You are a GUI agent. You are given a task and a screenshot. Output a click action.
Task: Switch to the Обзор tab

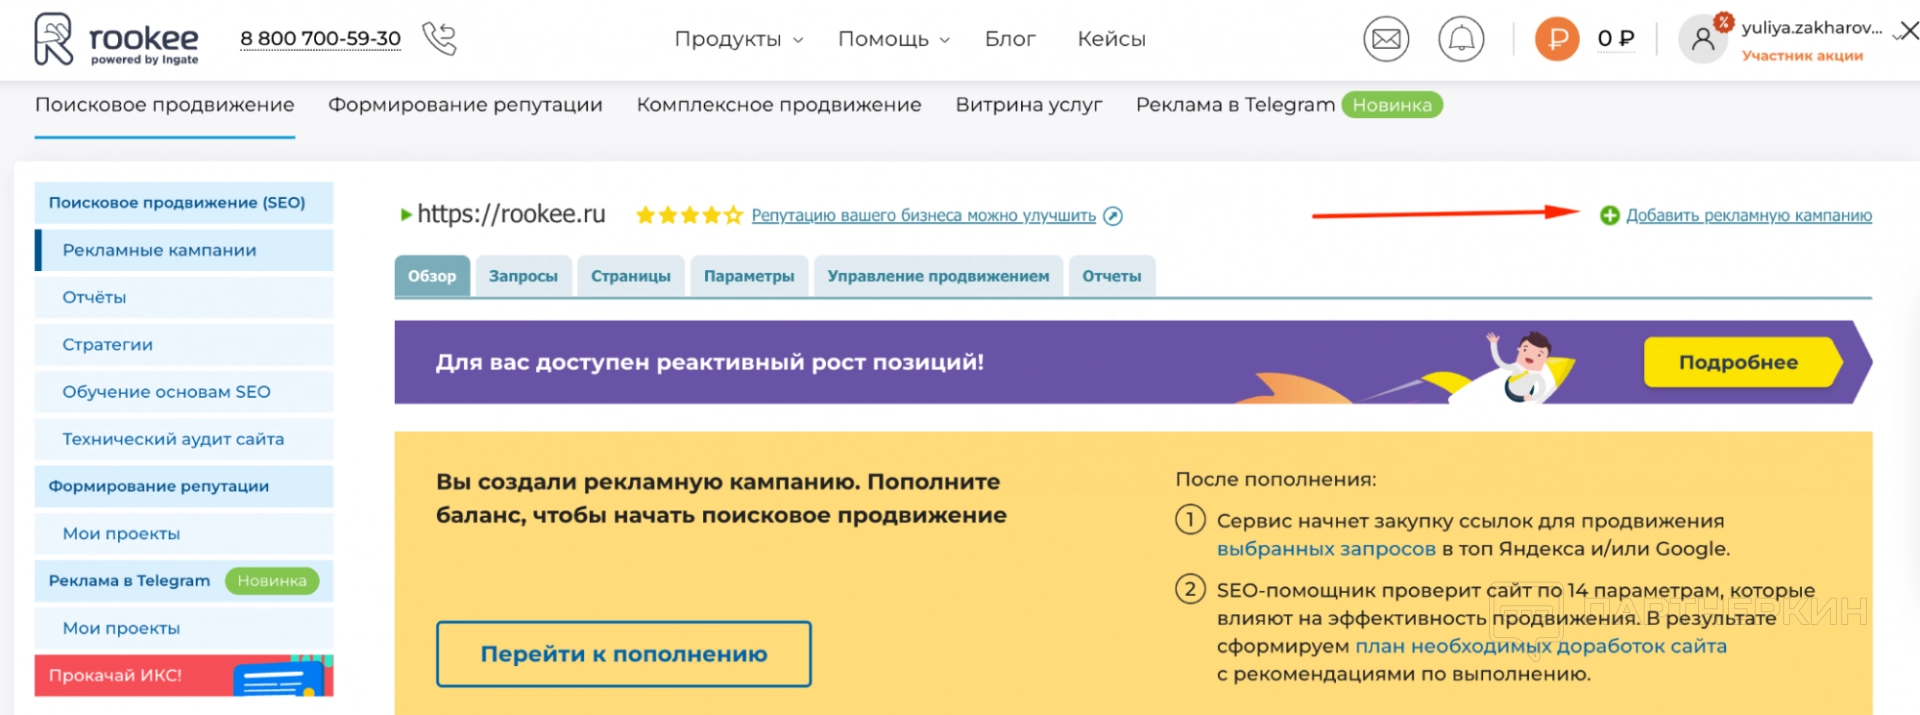(432, 276)
